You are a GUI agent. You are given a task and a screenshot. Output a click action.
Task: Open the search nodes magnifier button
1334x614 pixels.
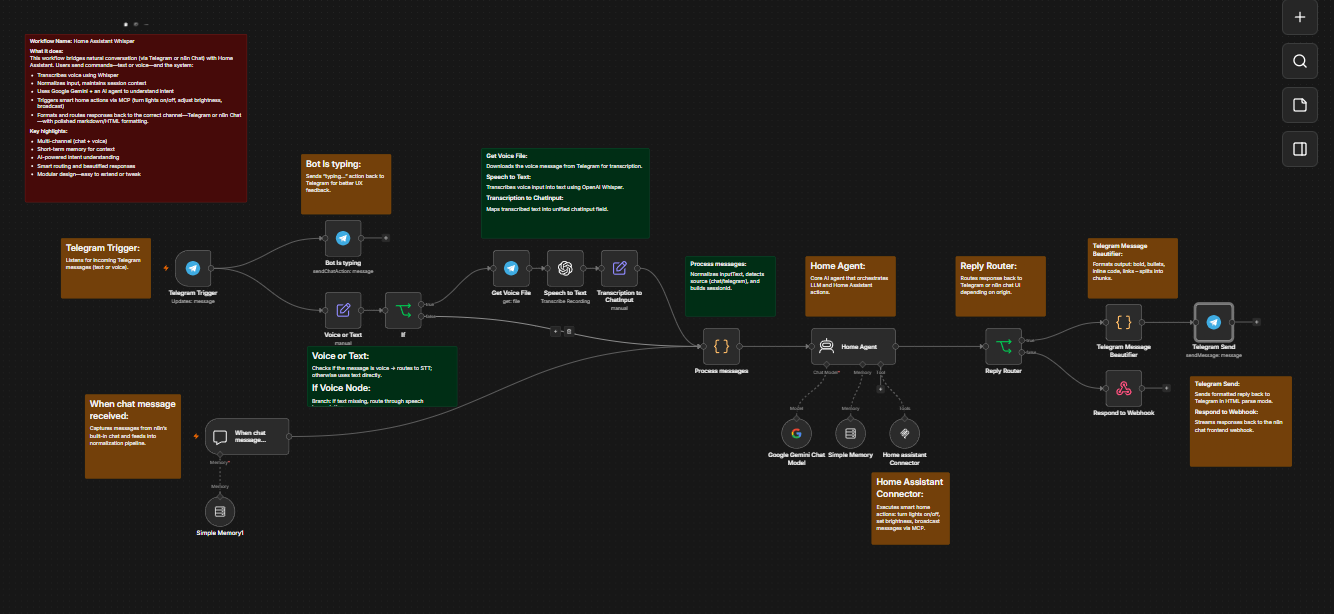click(x=1300, y=61)
